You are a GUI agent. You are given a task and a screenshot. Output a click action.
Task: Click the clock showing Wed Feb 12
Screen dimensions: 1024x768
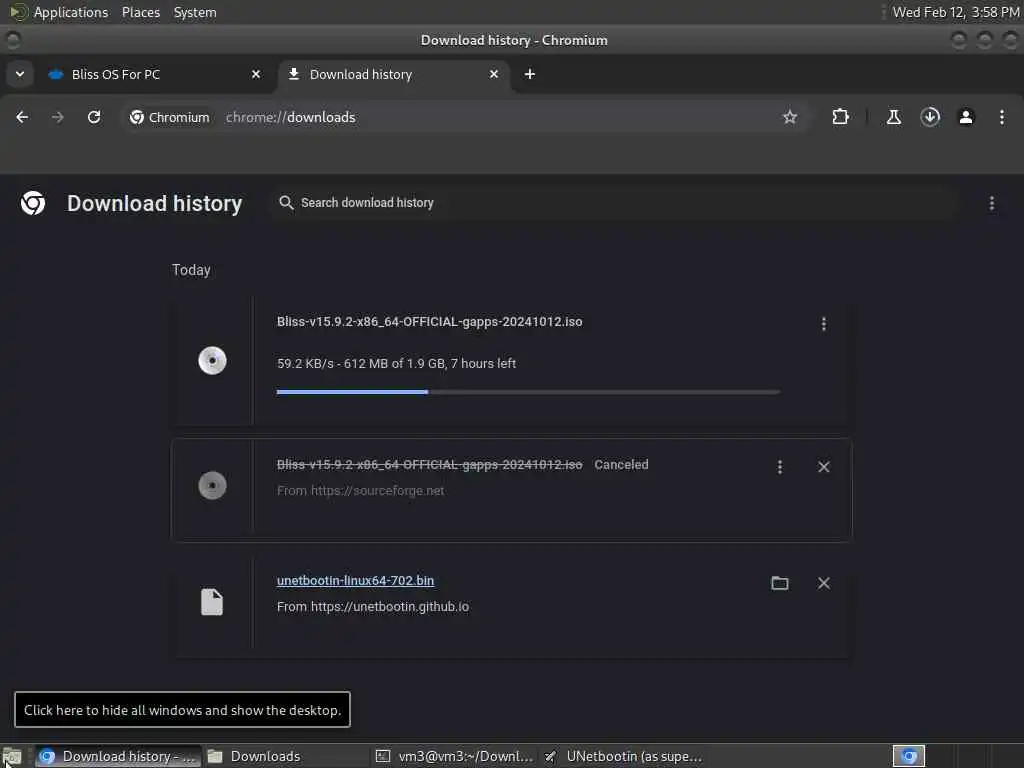click(x=955, y=12)
